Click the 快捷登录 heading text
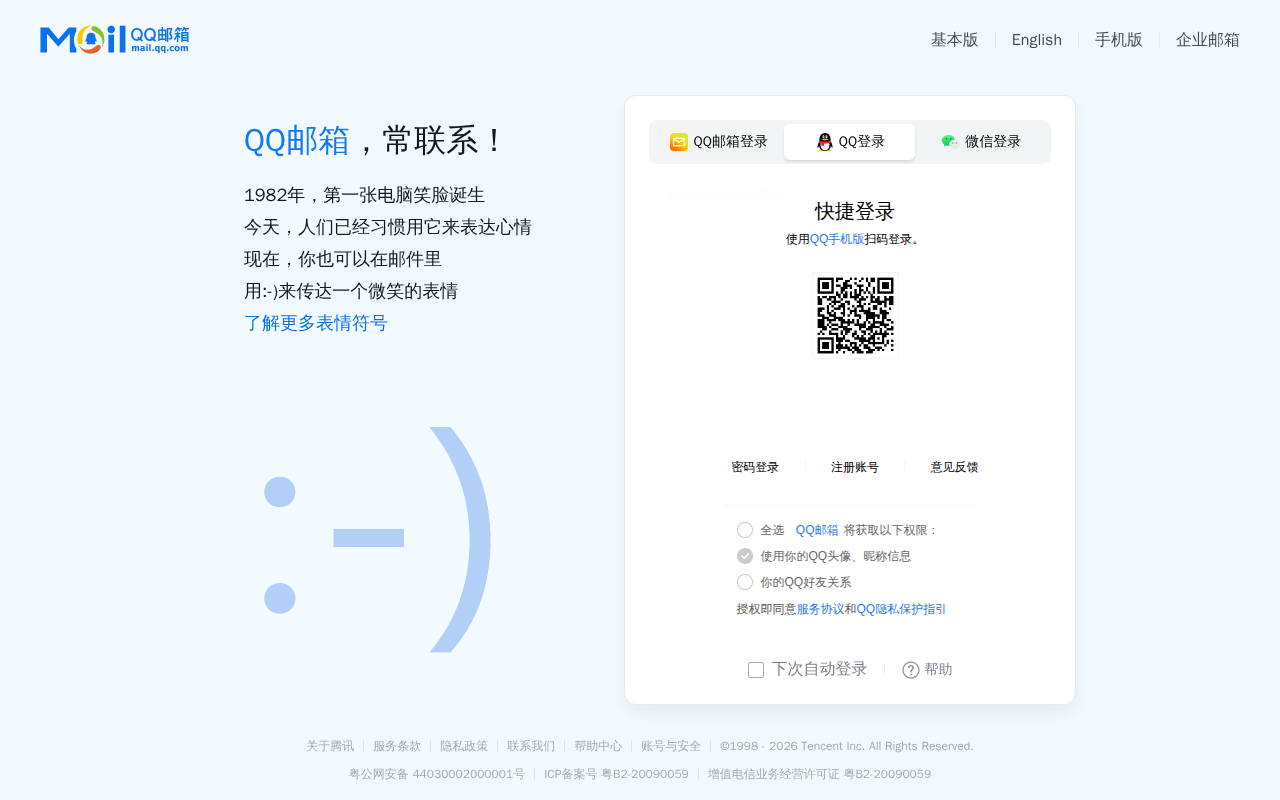 [855, 211]
